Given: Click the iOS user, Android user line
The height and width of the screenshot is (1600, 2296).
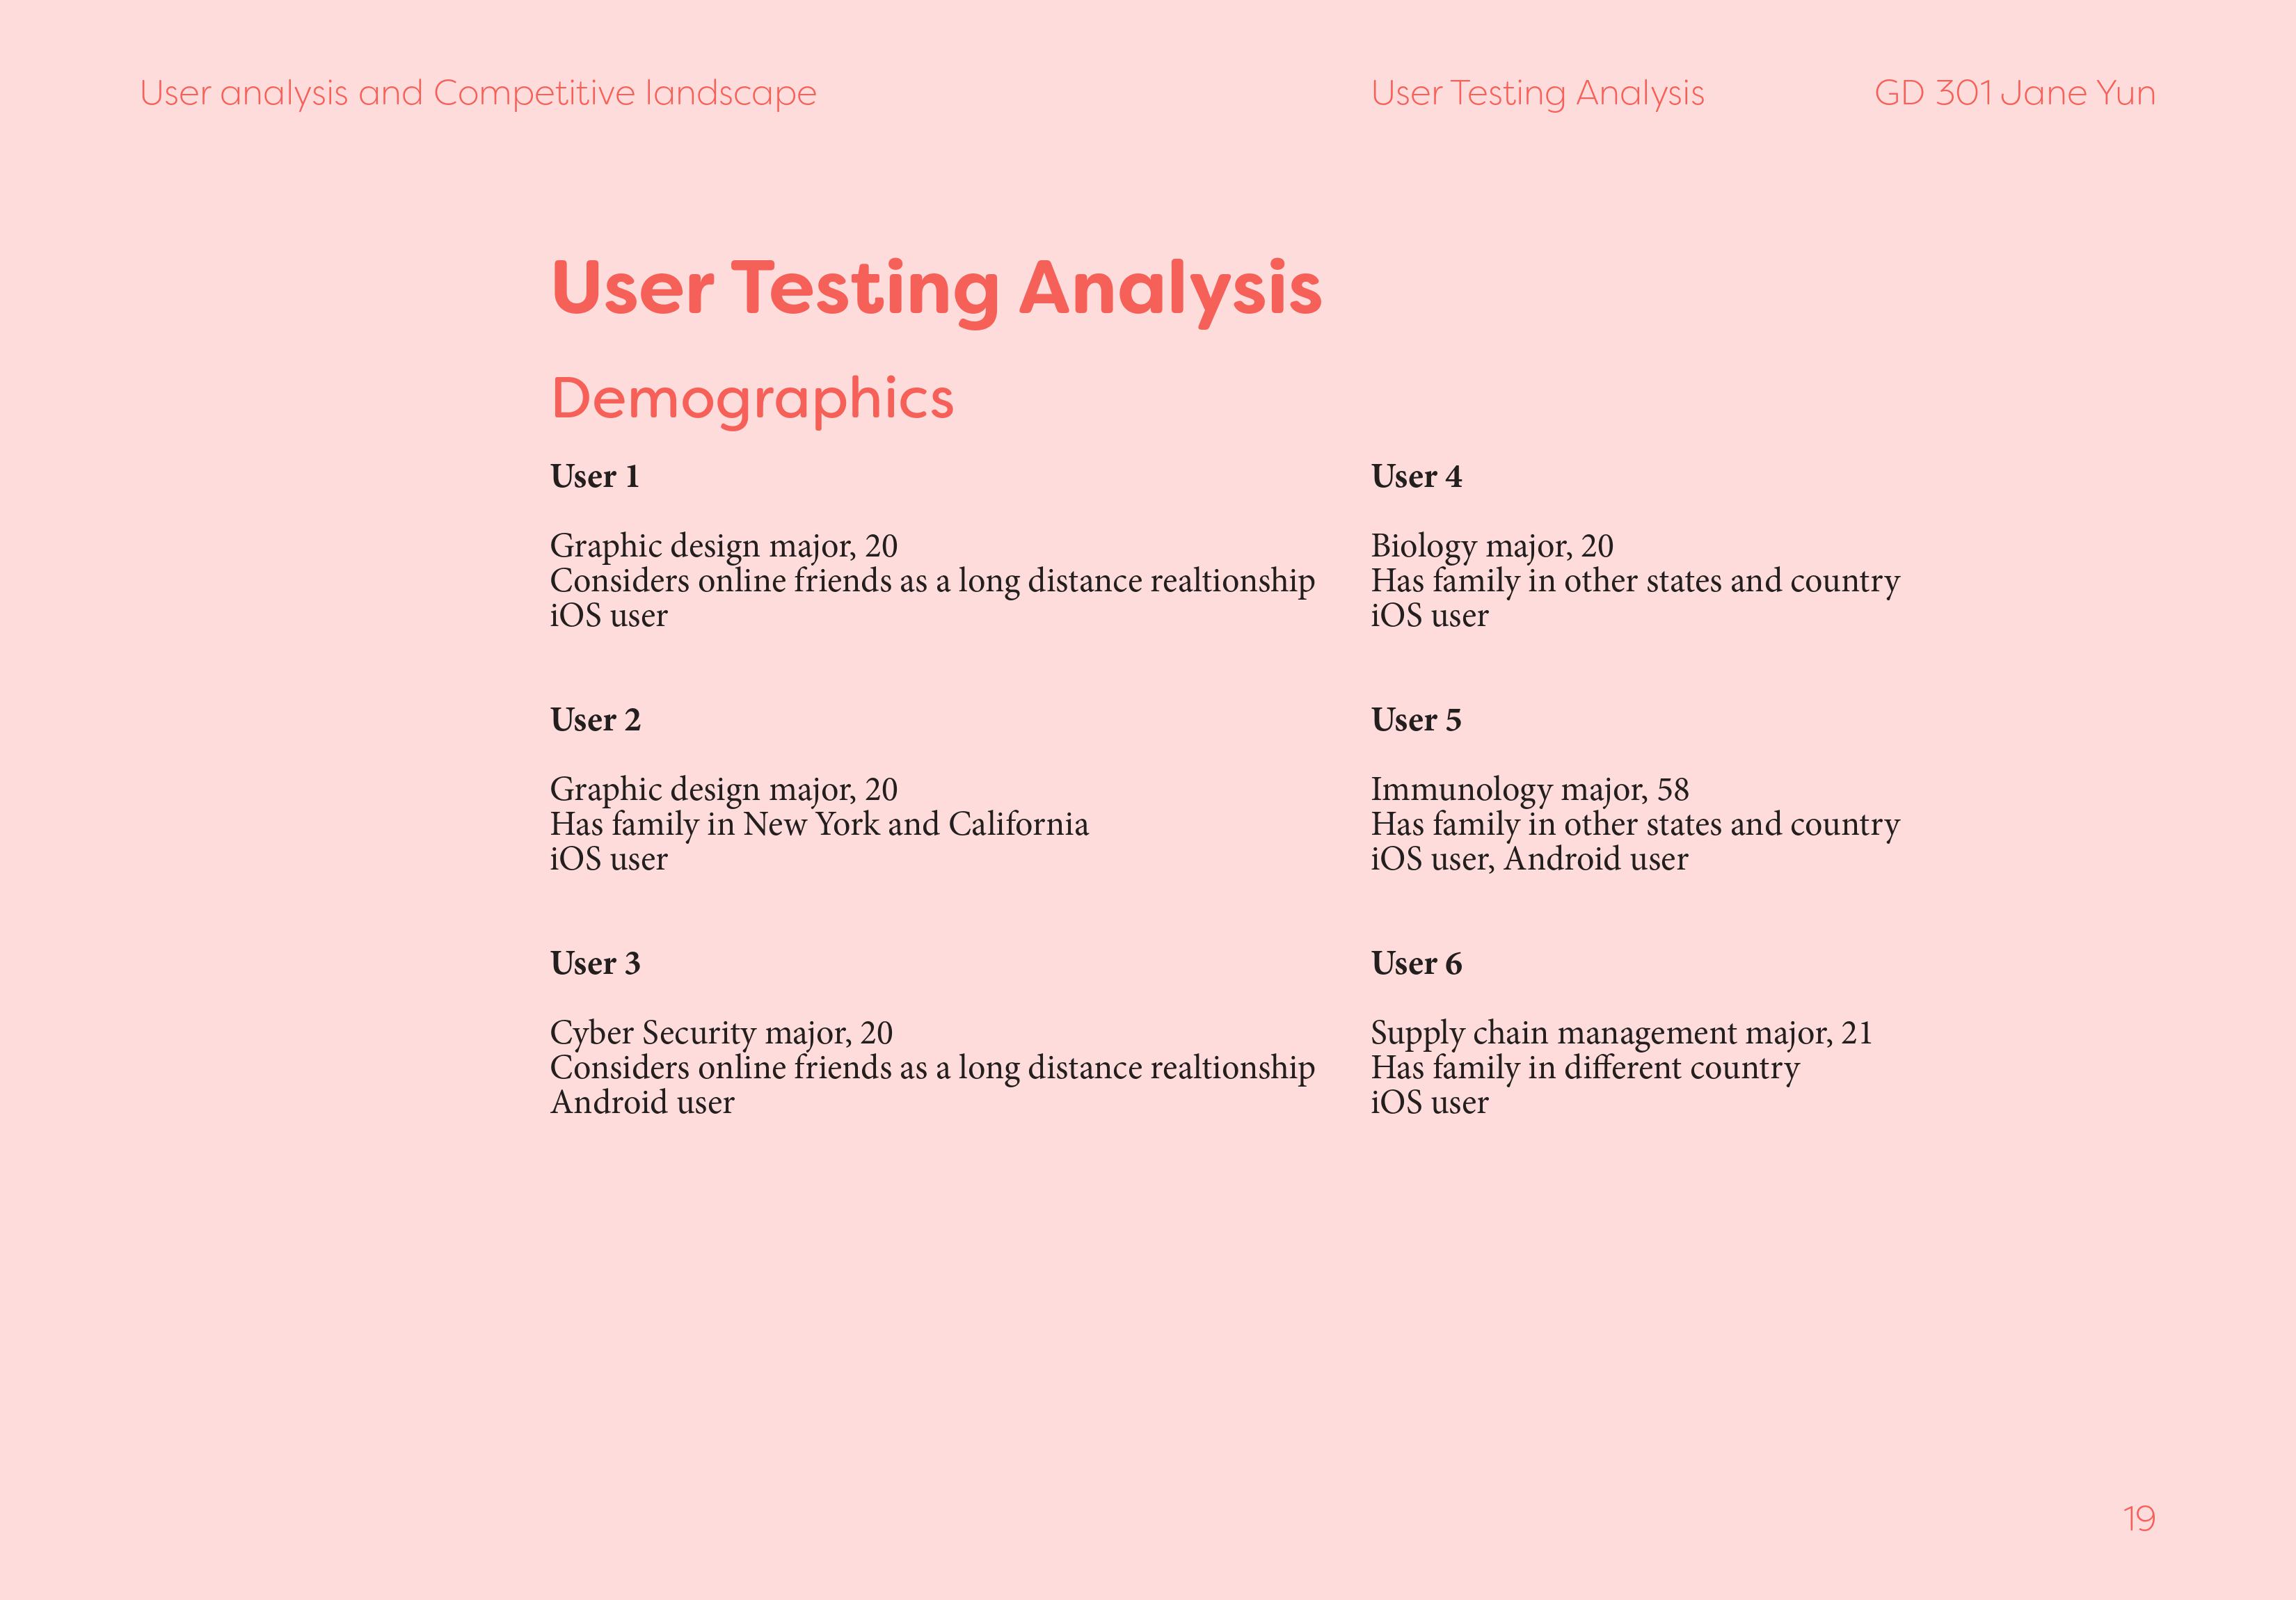Looking at the screenshot, I should (x=1529, y=859).
